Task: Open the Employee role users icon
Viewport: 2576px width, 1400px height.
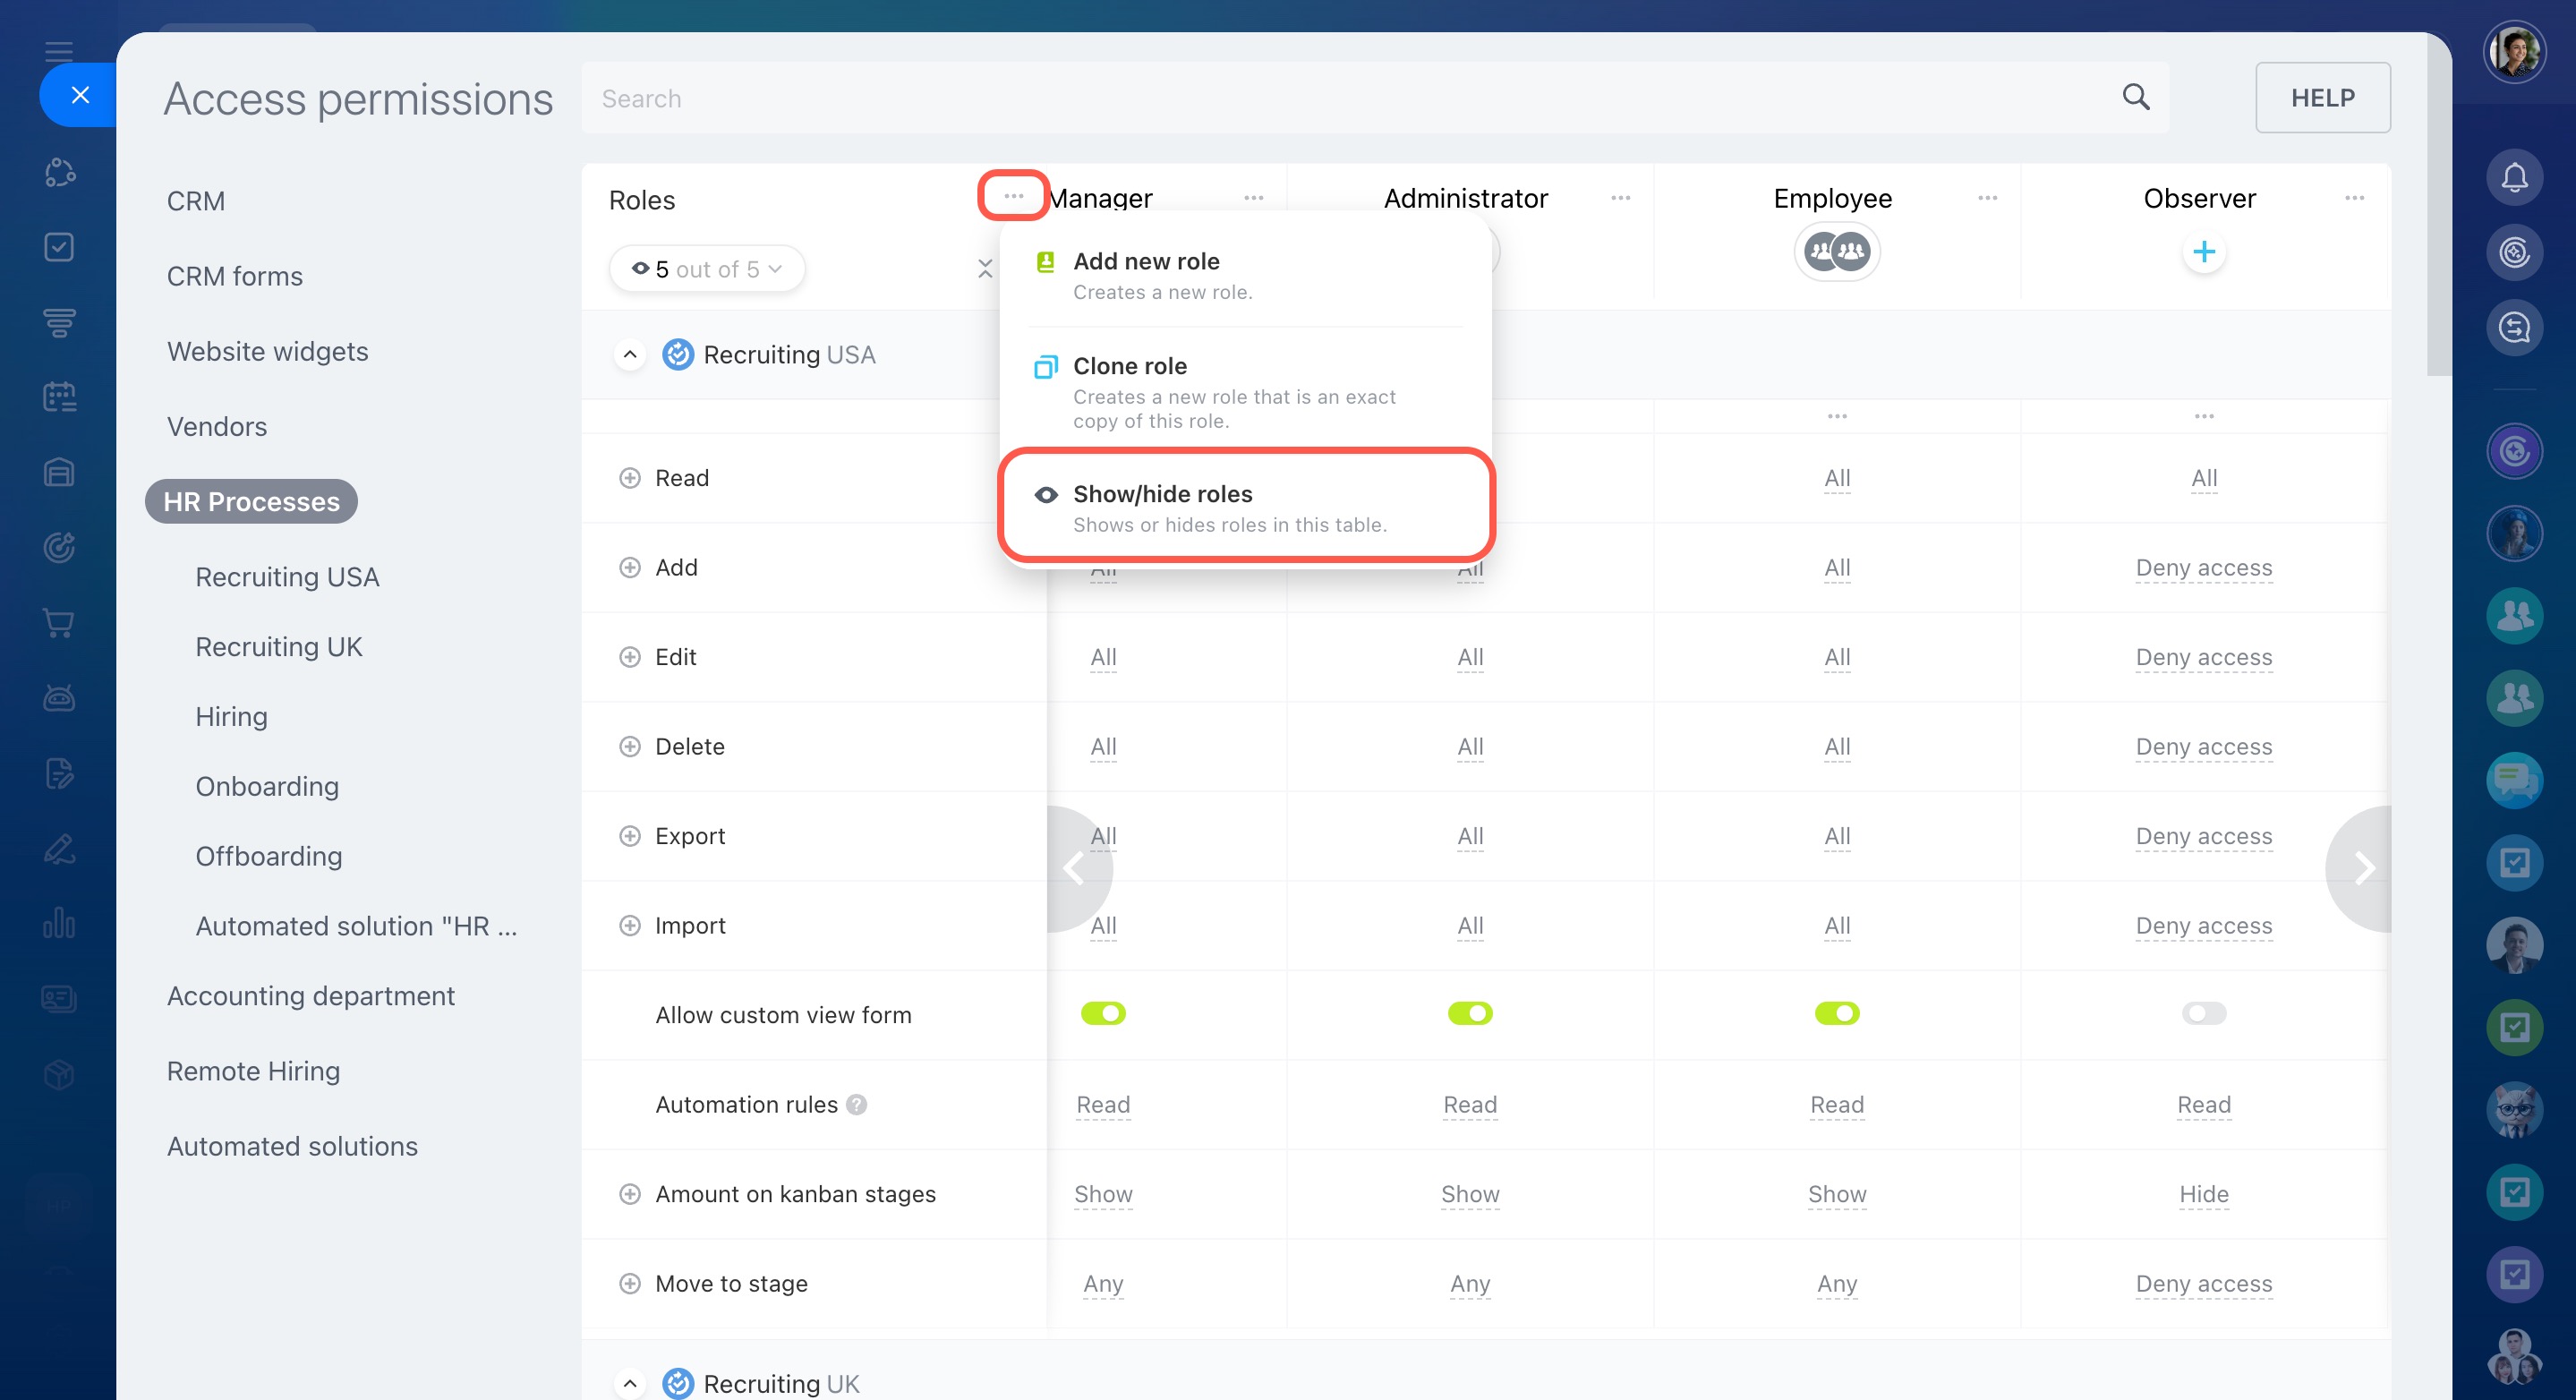Action: click(x=1836, y=252)
